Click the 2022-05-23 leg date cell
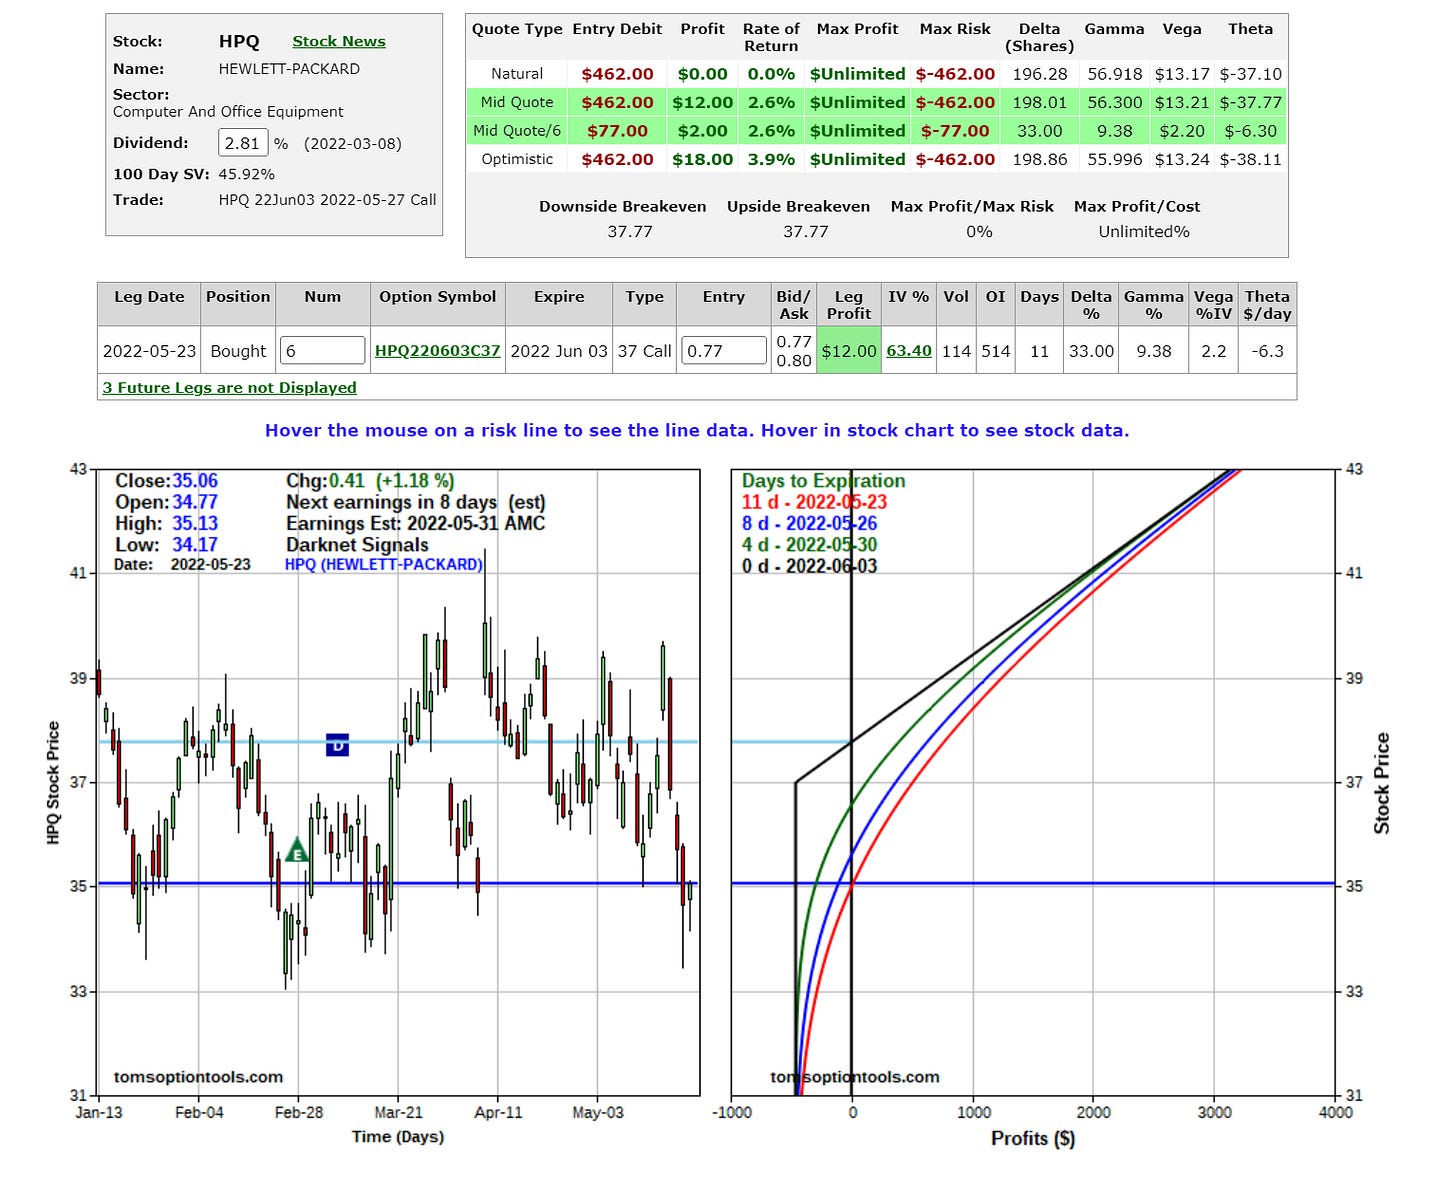Screen dimensions: 1456x1190 coord(149,351)
